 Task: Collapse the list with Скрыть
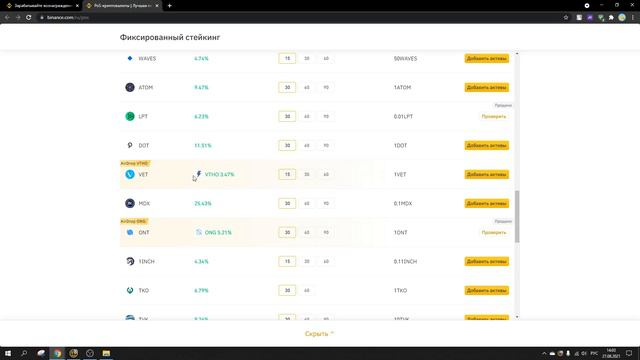pyautogui.click(x=319, y=333)
